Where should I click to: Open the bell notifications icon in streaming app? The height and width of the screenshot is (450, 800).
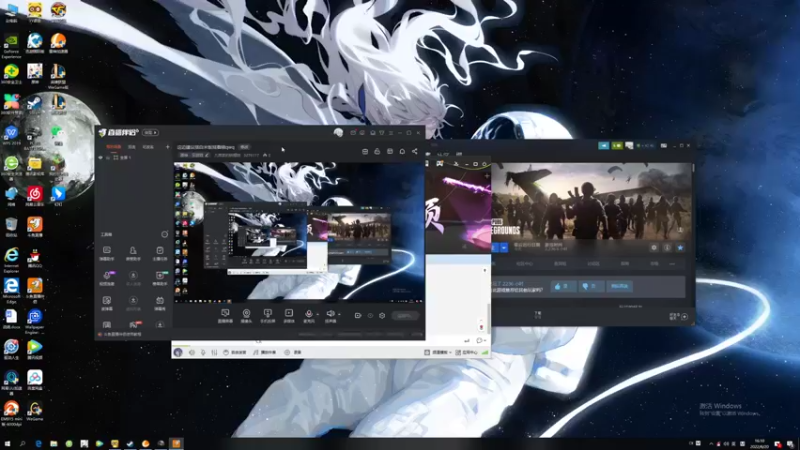click(x=402, y=152)
